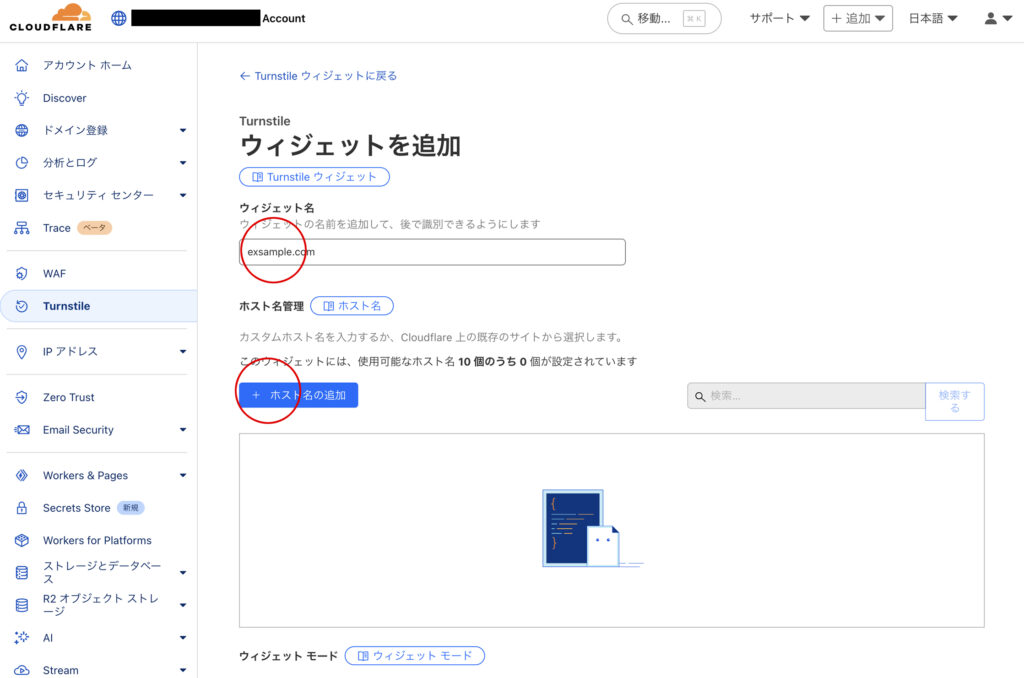Open Trace in sidebar
1024x678 pixels.
pos(57,228)
